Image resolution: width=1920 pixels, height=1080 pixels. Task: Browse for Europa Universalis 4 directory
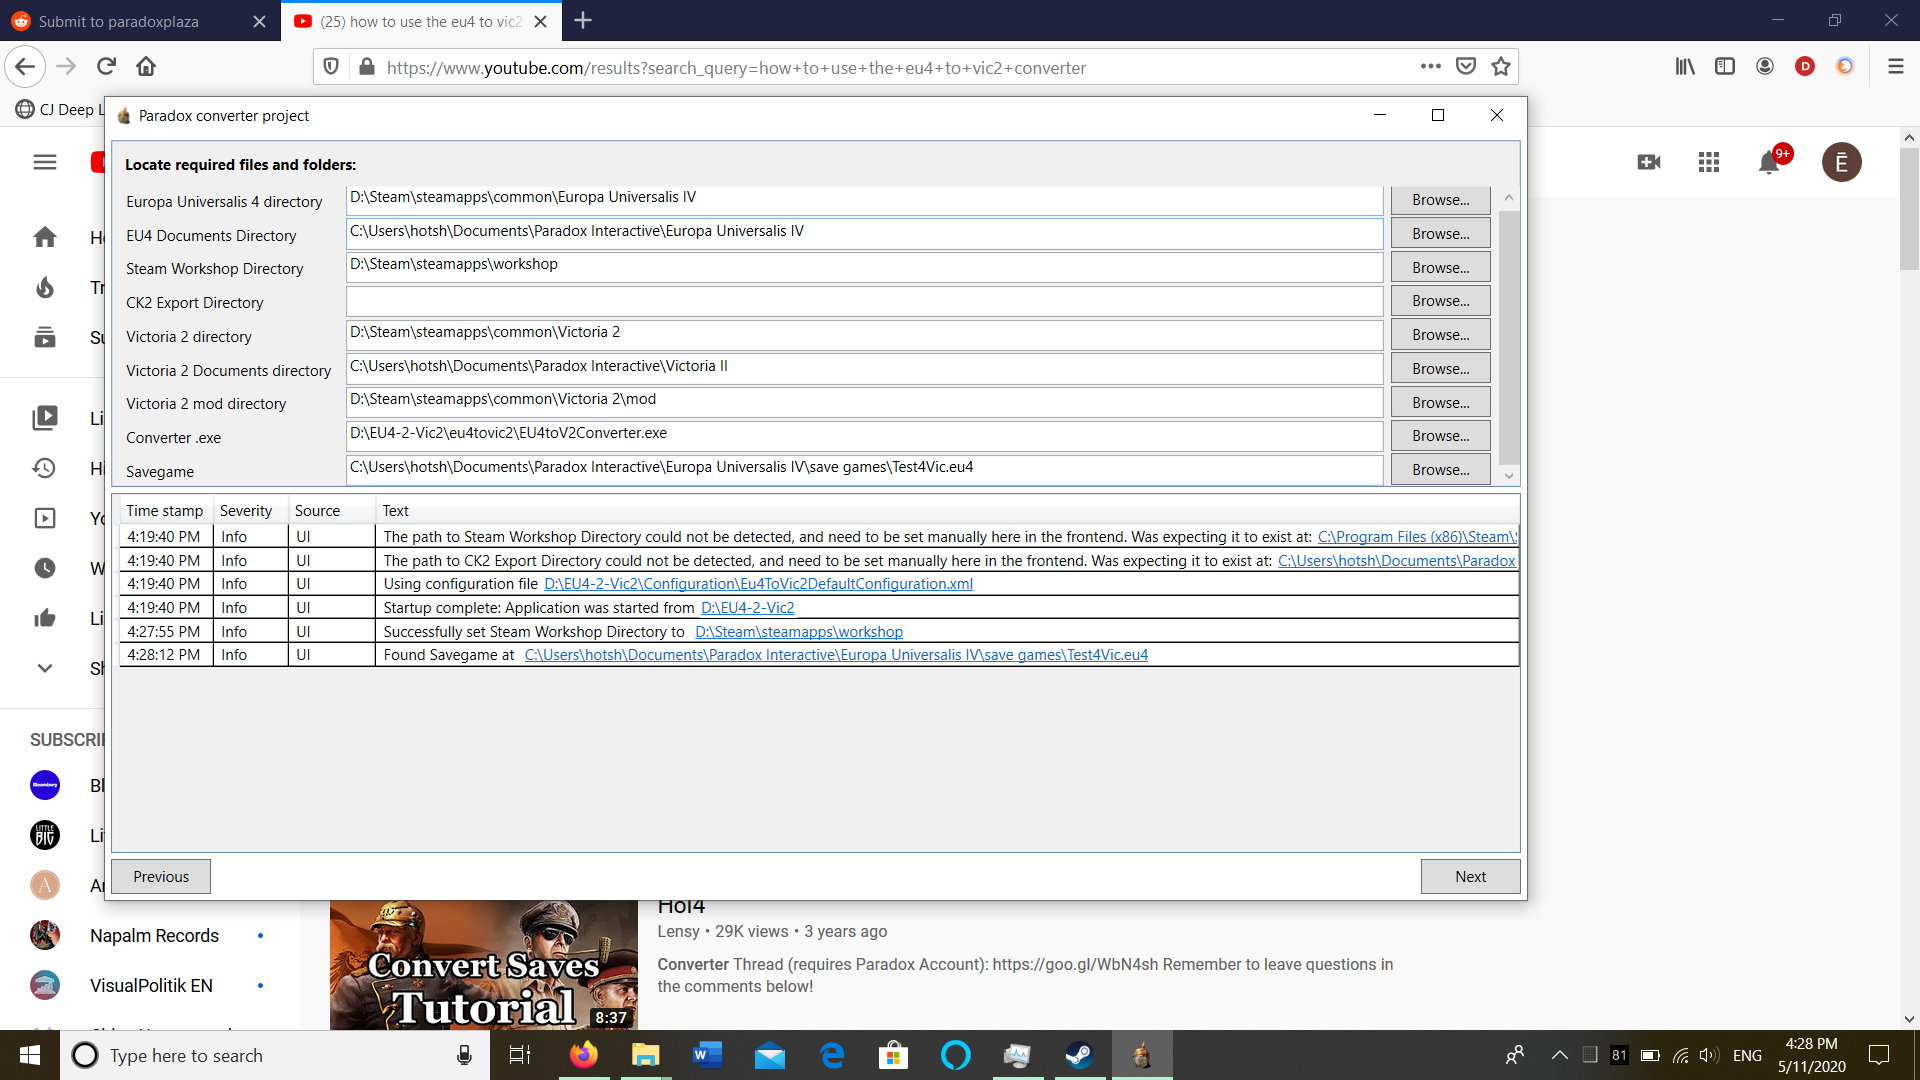pos(1440,200)
